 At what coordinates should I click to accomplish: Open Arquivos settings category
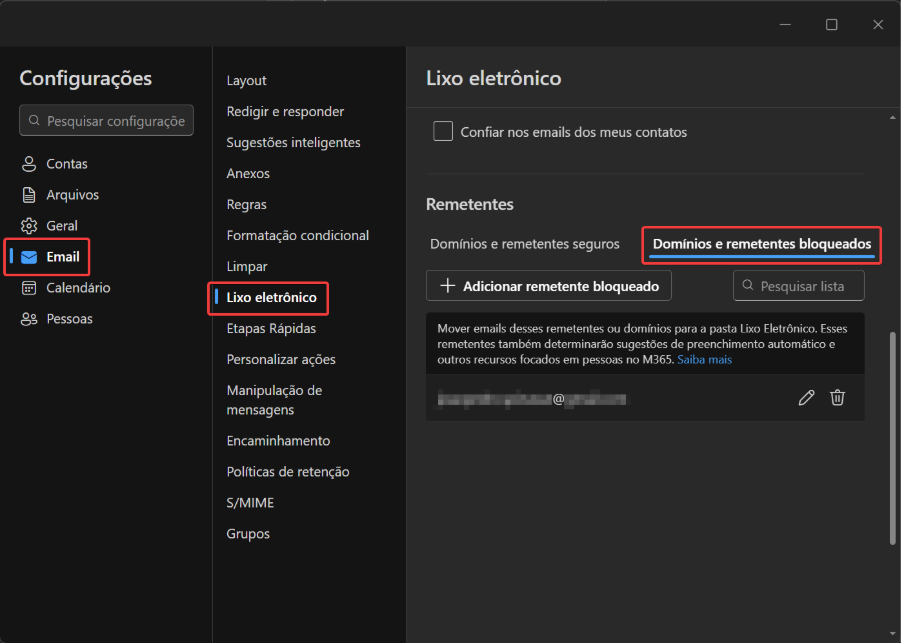tap(72, 195)
